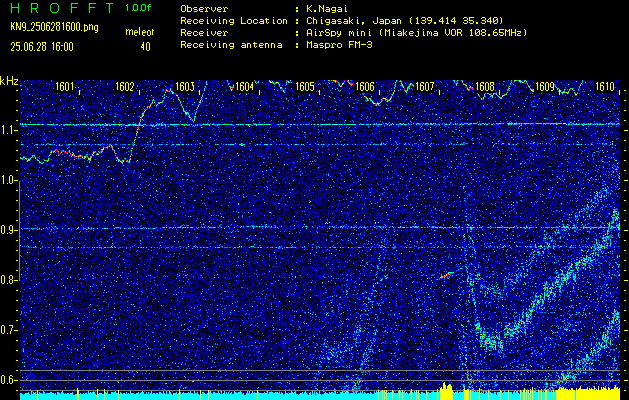Click the 1607 time marker
The height and width of the screenshot is (400, 629).
425,86
